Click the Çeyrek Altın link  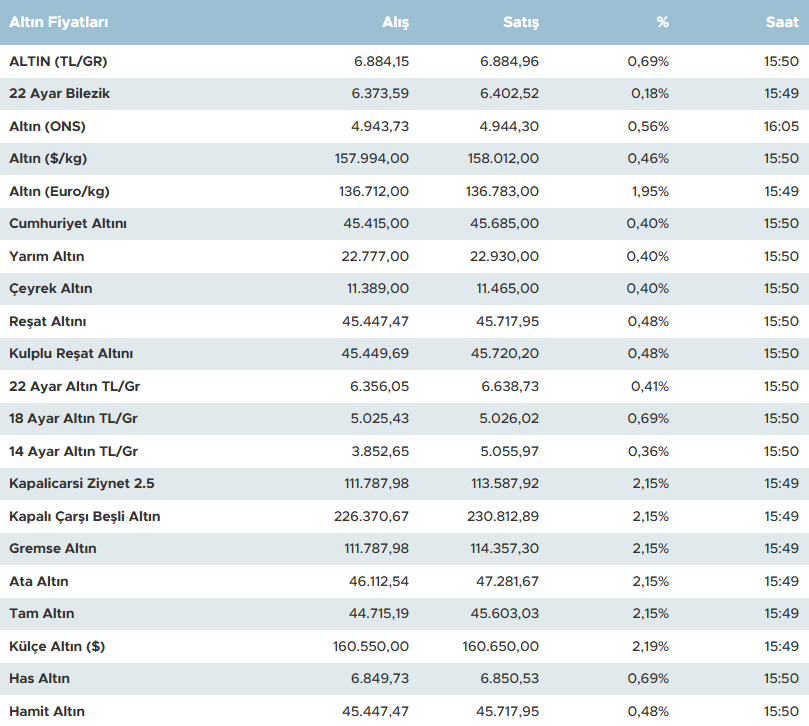[x=51, y=288]
